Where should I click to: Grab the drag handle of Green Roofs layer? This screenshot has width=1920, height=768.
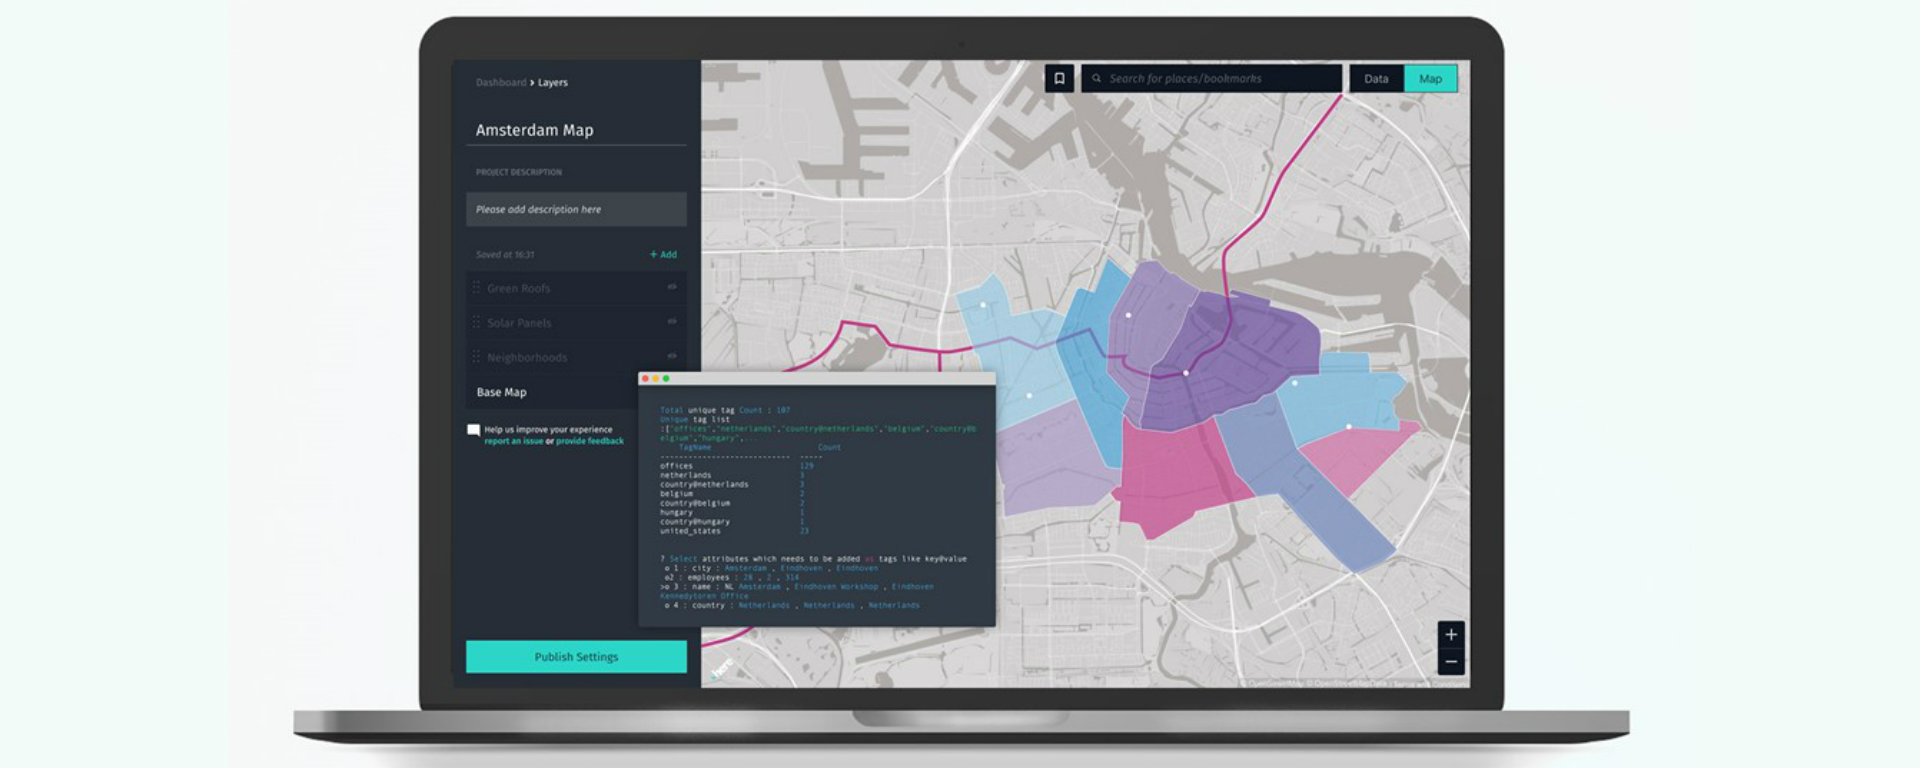(x=476, y=288)
